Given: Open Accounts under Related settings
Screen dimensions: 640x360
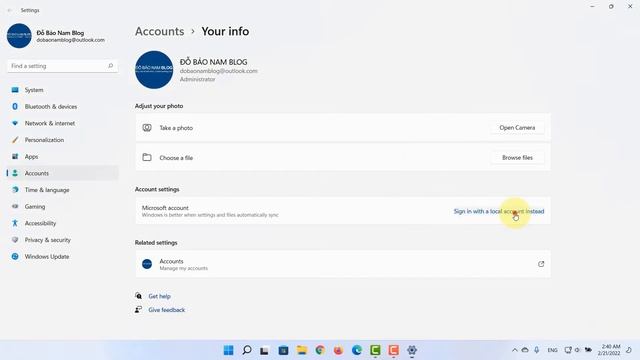Looking at the screenshot, I should [343, 264].
